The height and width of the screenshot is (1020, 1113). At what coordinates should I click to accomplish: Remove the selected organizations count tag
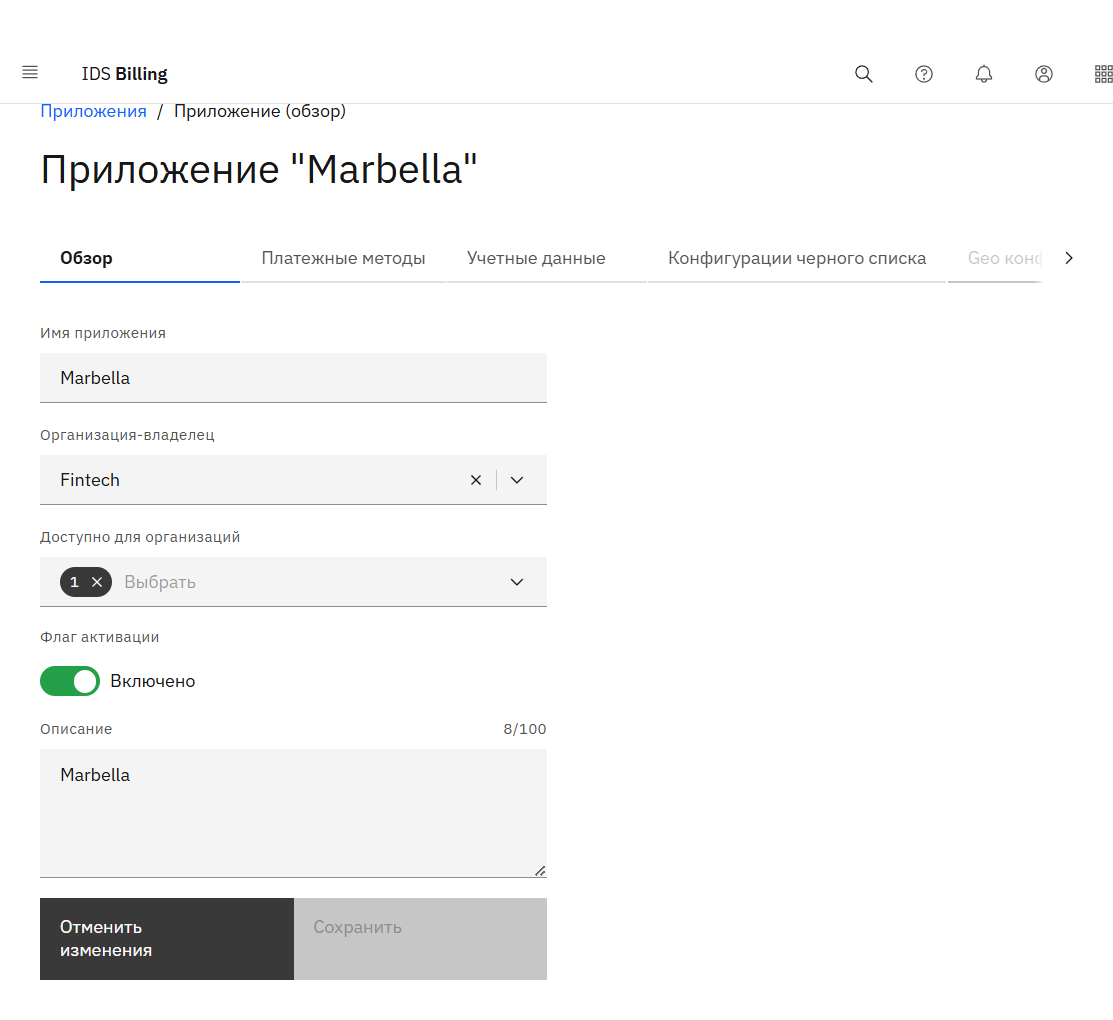click(x=97, y=582)
